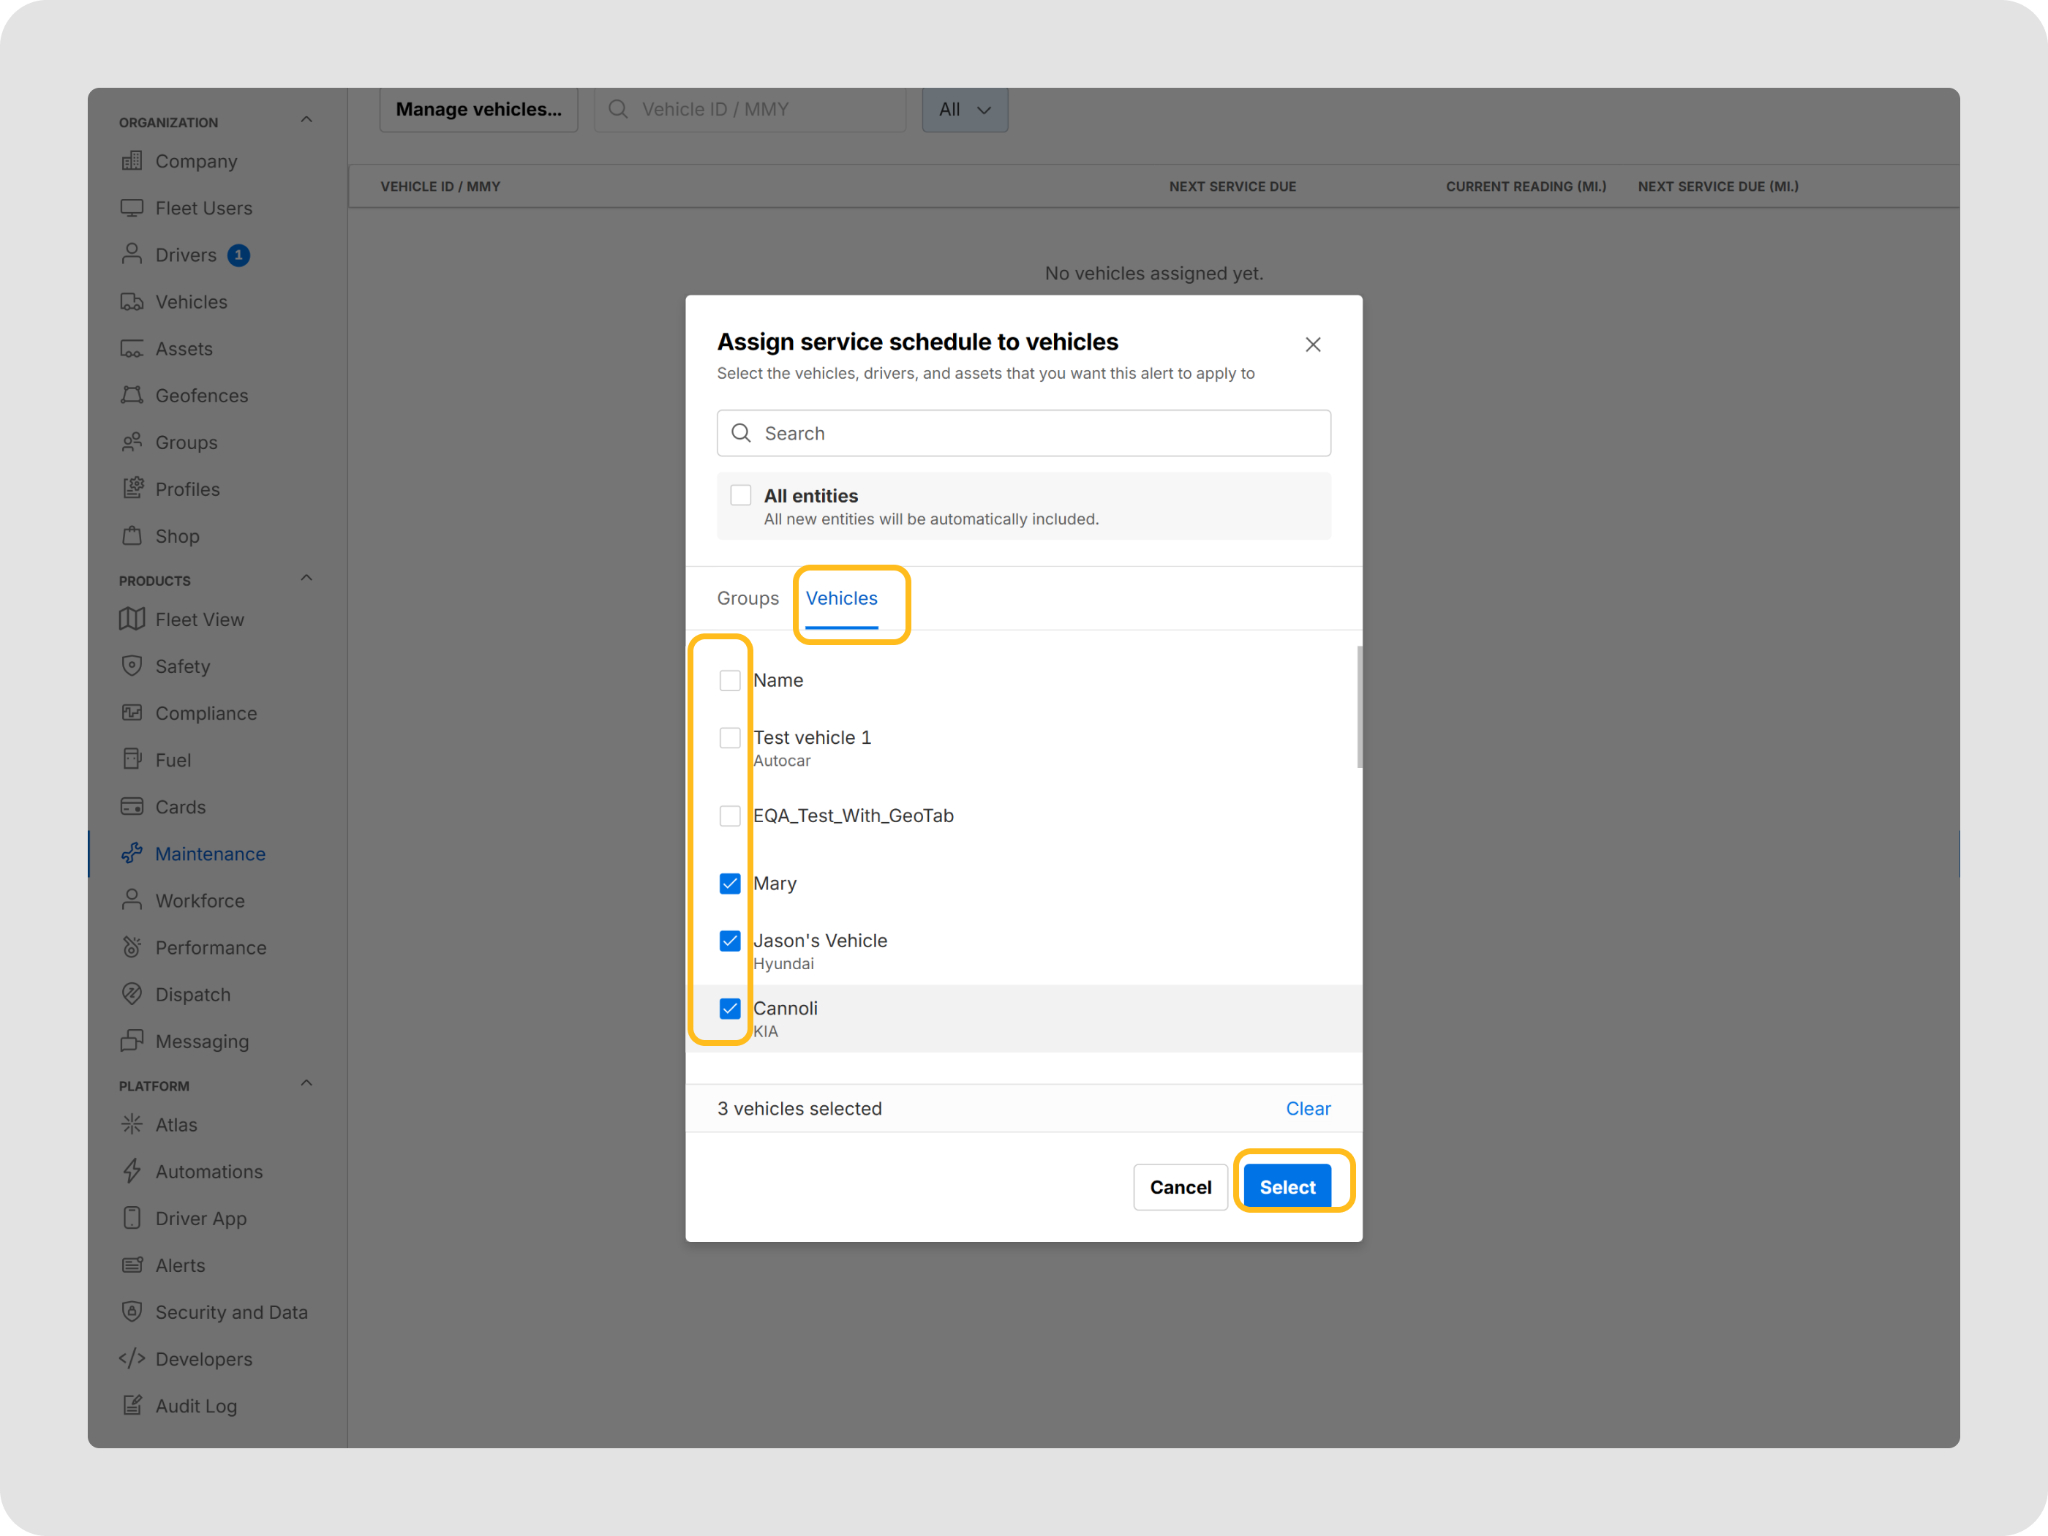Screen dimensions: 2048x1536
Task: Click the Assets icon in sidebar
Action: pos(132,348)
